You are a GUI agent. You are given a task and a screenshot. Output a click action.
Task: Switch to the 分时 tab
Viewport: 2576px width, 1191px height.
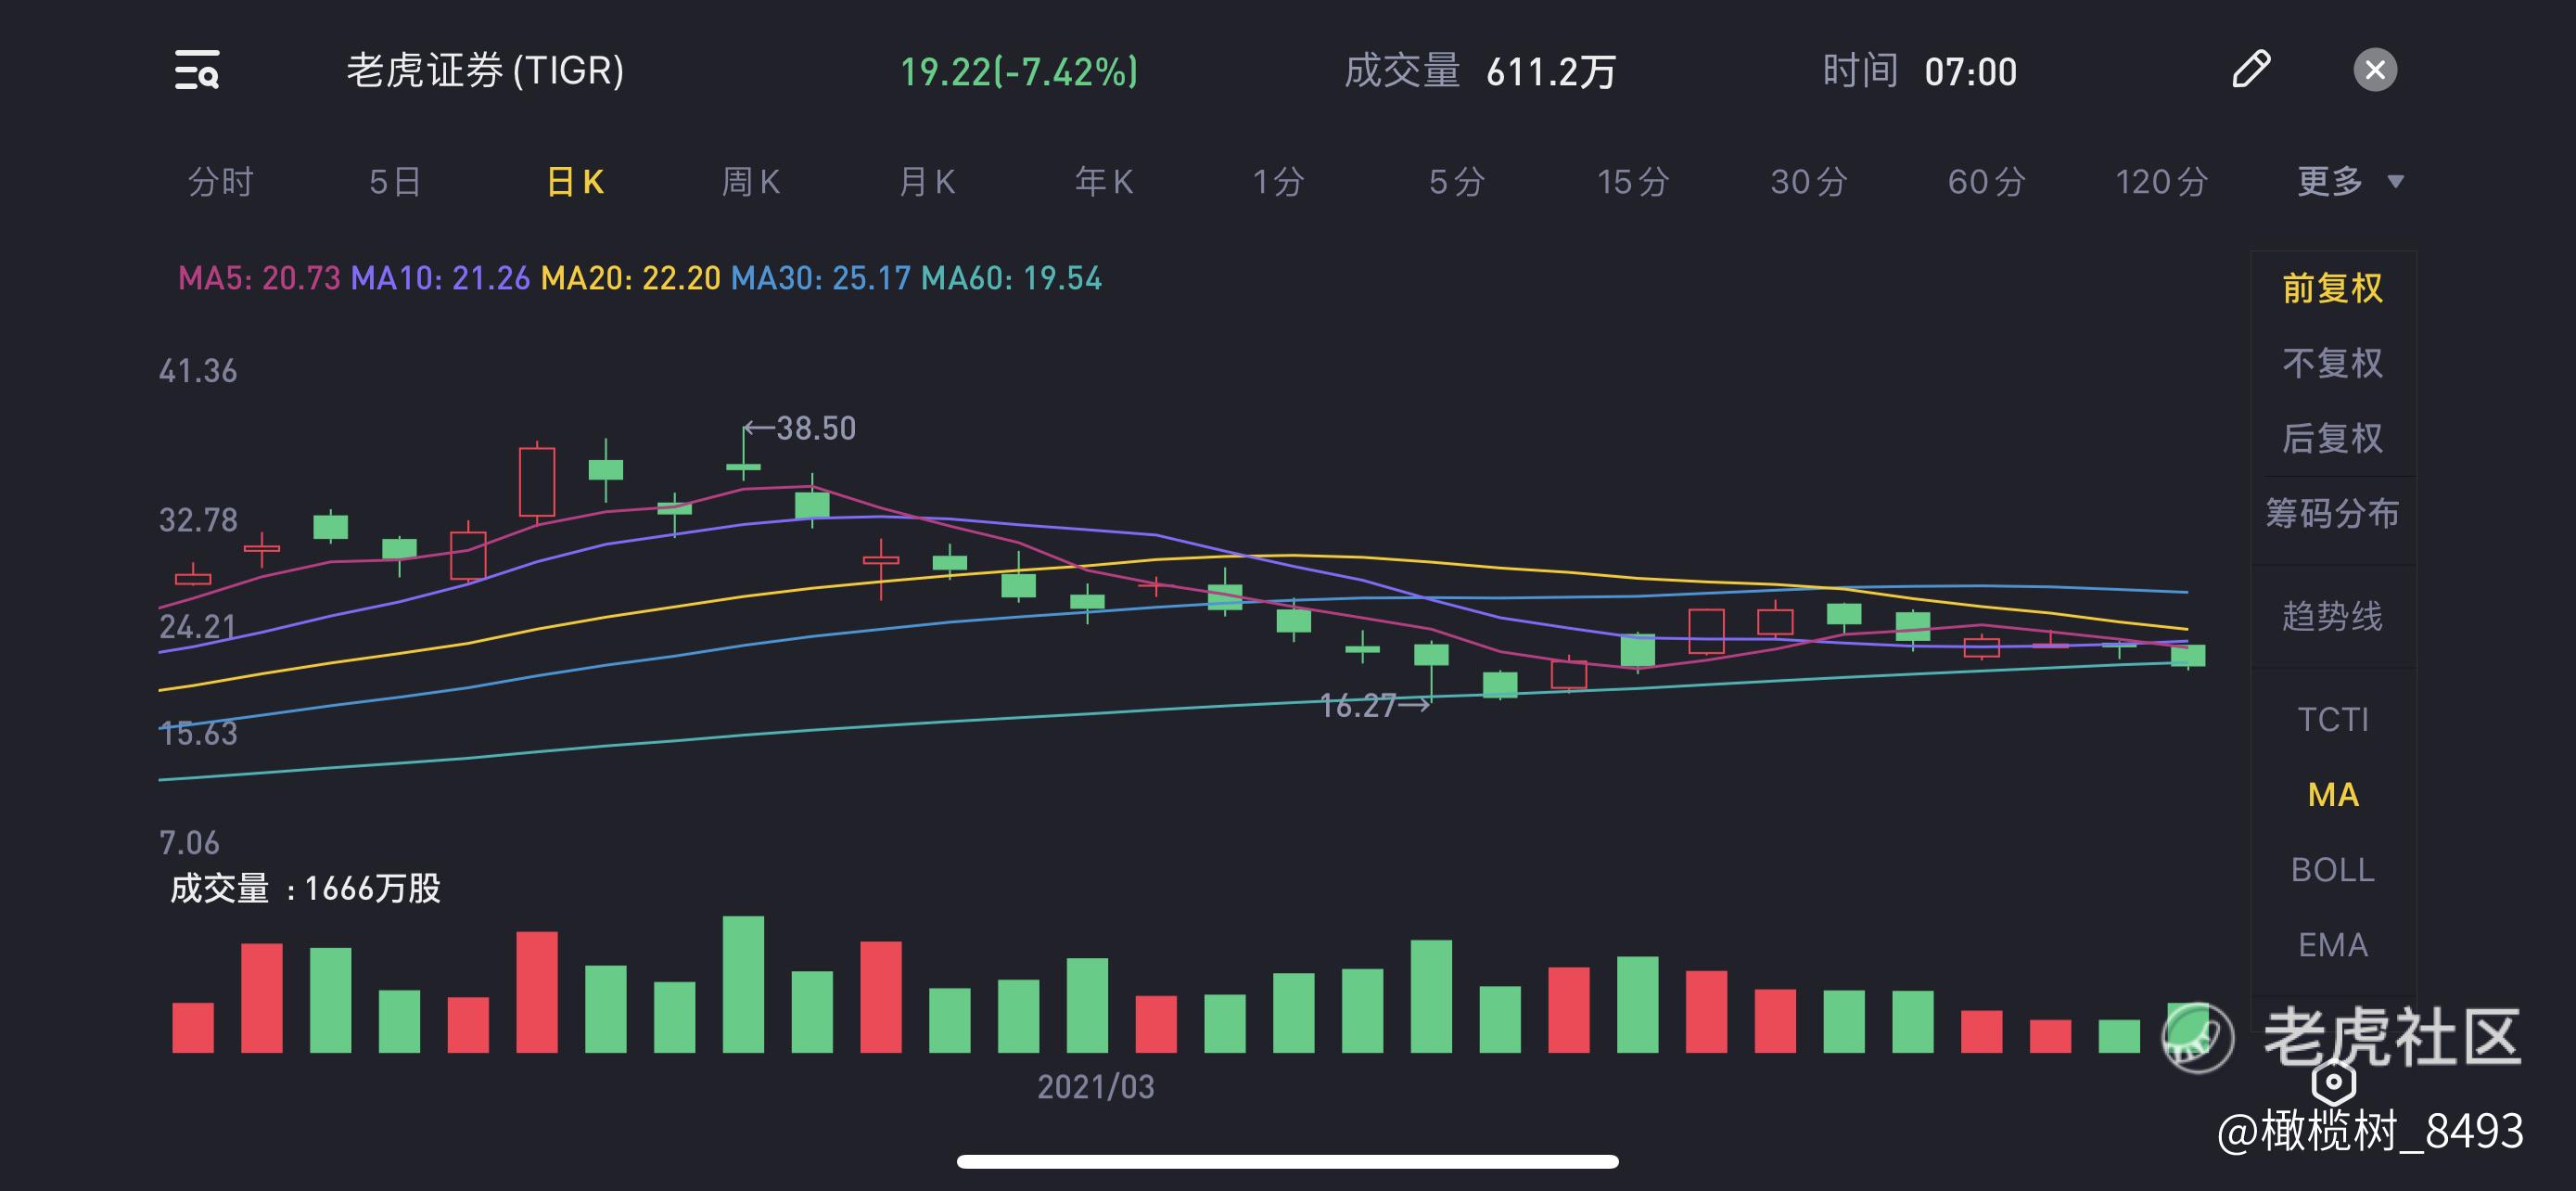pos(221,182)
